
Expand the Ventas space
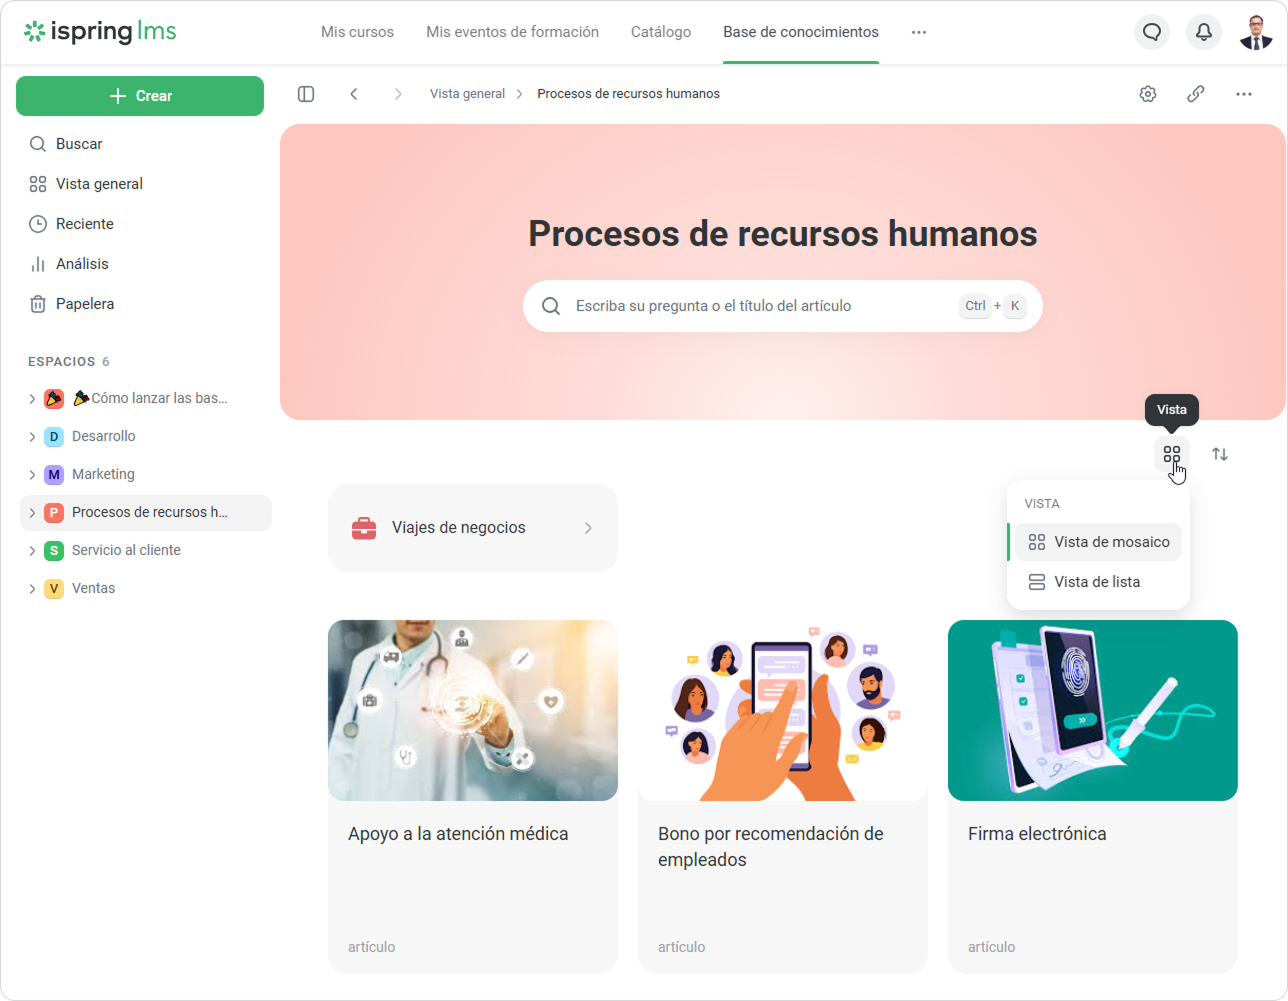tap(32, 589)
